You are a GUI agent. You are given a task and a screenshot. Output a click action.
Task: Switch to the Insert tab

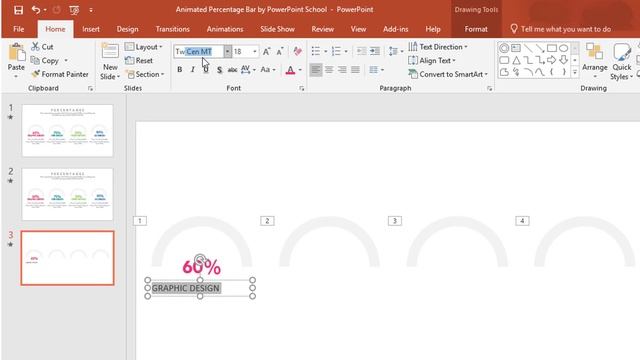(91, 29)
